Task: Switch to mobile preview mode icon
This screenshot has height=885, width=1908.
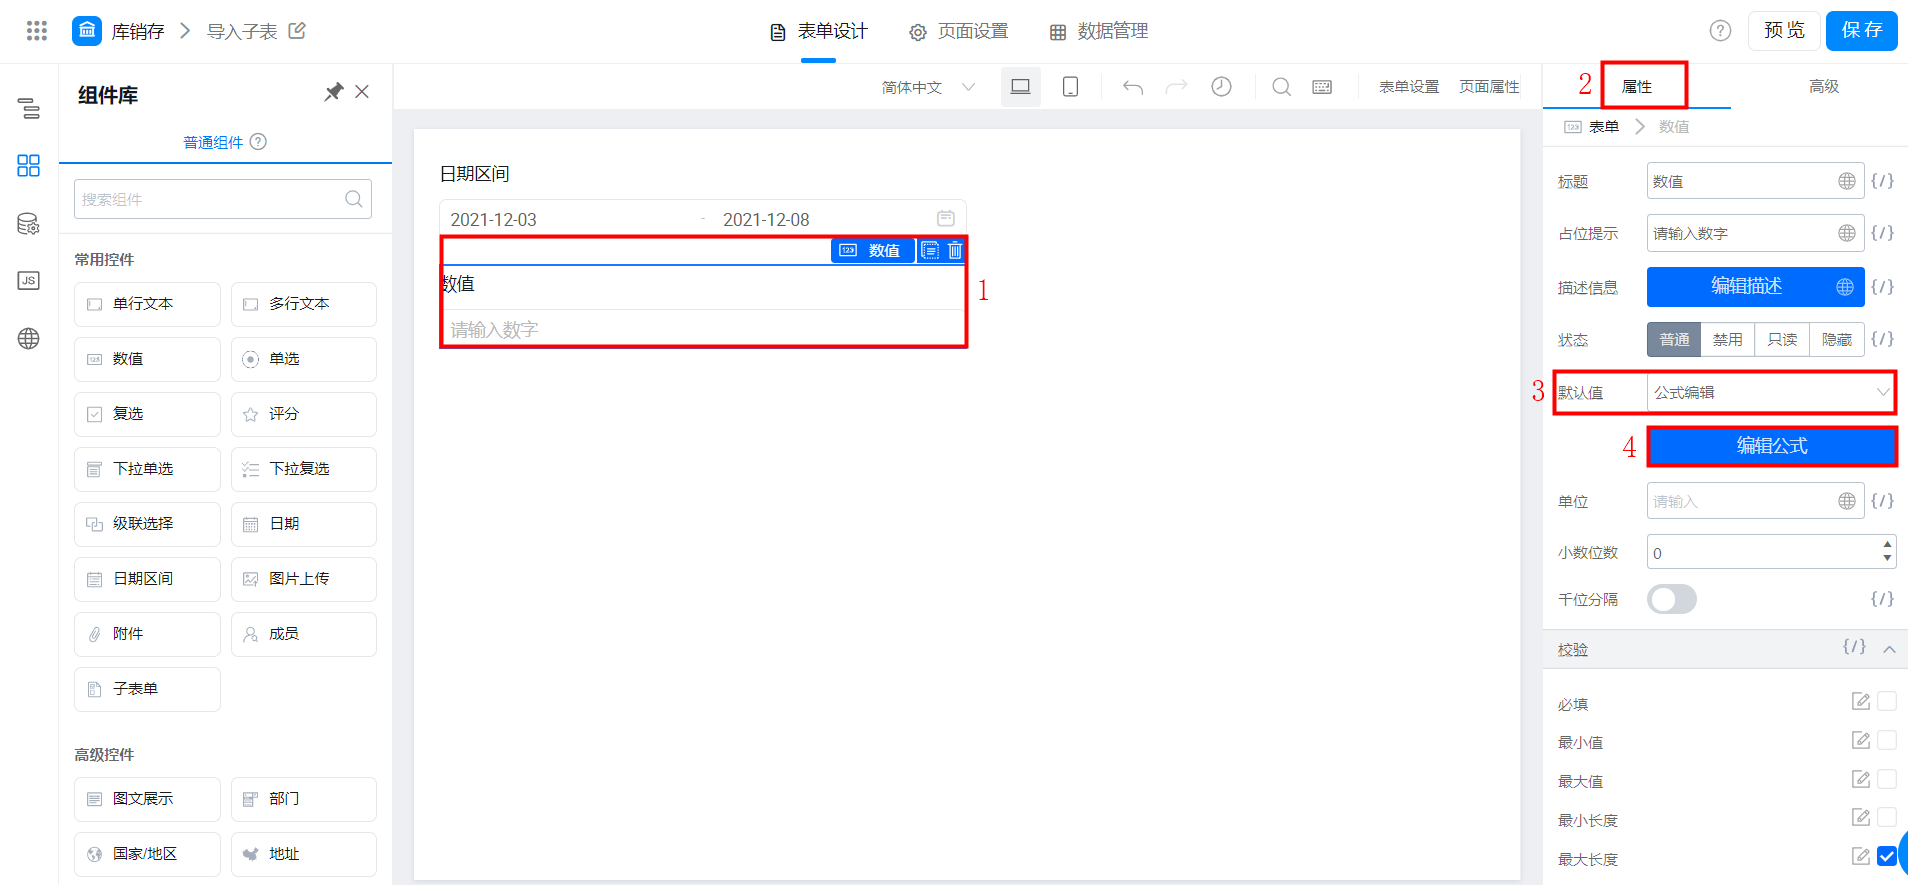Action: [x=1070, y=87]
